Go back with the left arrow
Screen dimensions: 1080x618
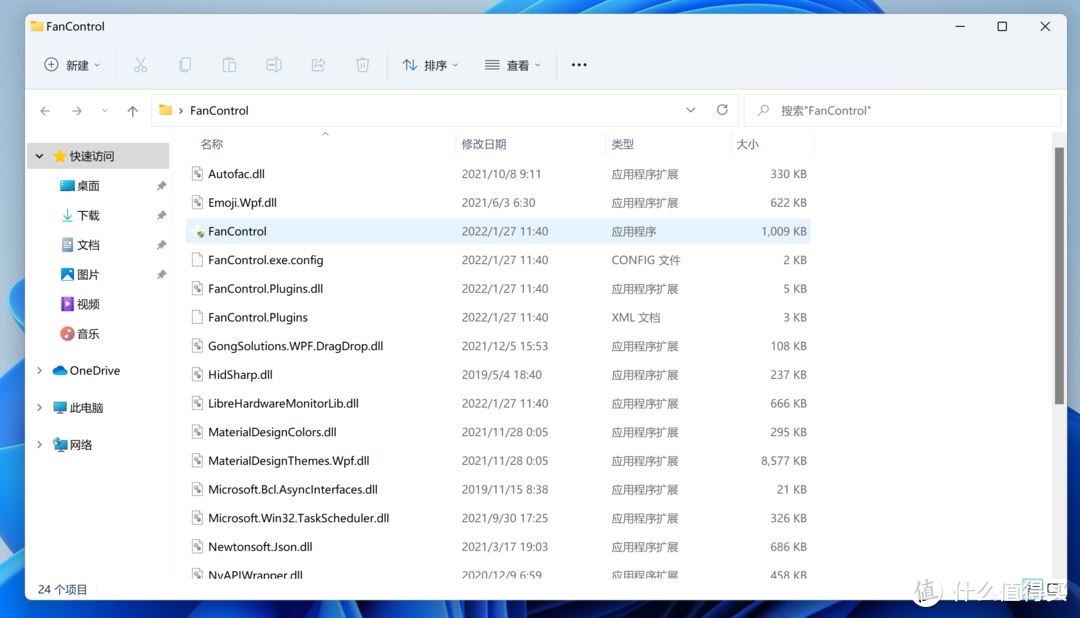(x=45, y=110)
